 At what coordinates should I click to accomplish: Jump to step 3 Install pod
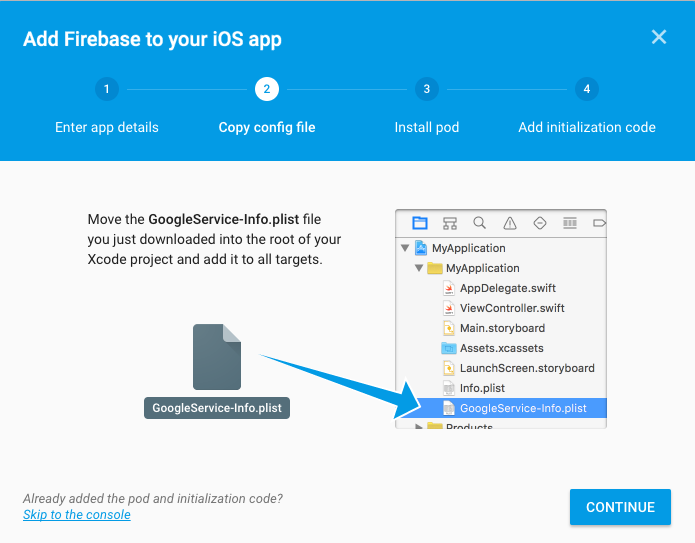tap(427, 90)
